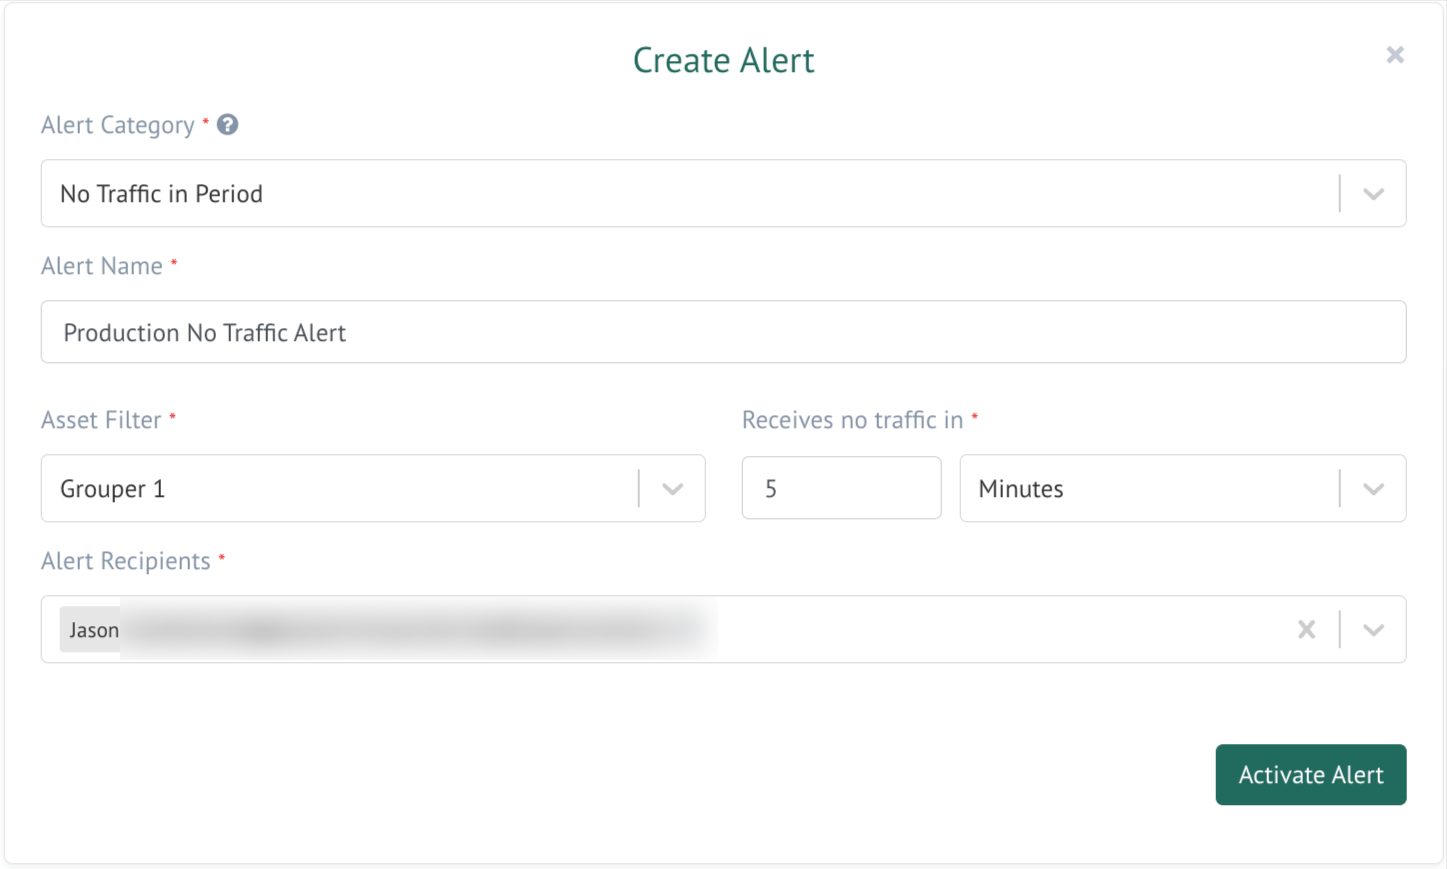Image resolution: width=1447 pixels, height=869 pixels.
Task: Click the Asset Filter field label
Action: 101,420
